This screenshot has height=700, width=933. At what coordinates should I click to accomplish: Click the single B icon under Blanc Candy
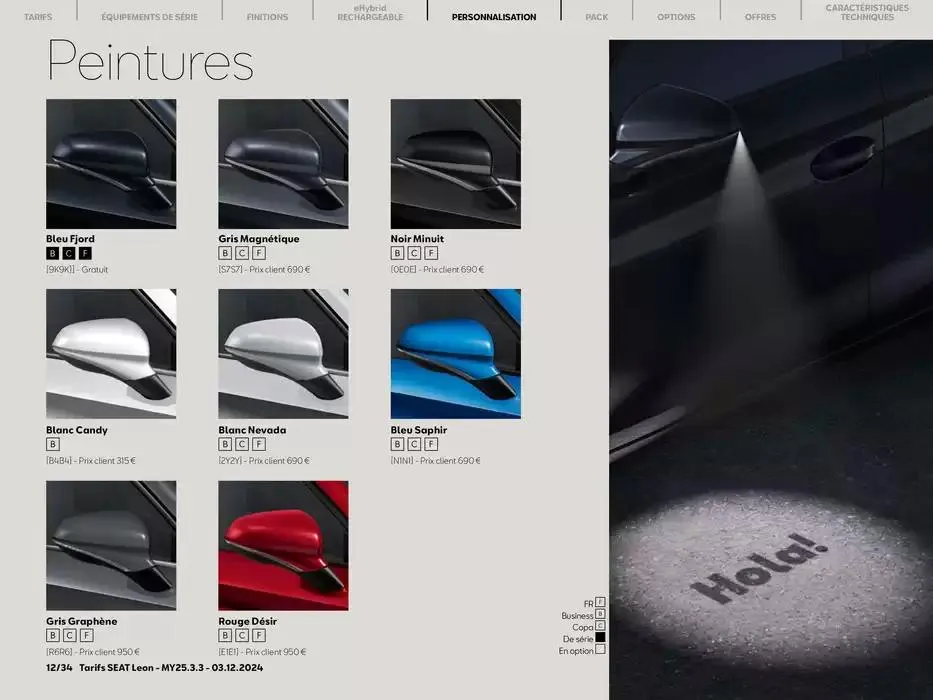tap(52, 444)
